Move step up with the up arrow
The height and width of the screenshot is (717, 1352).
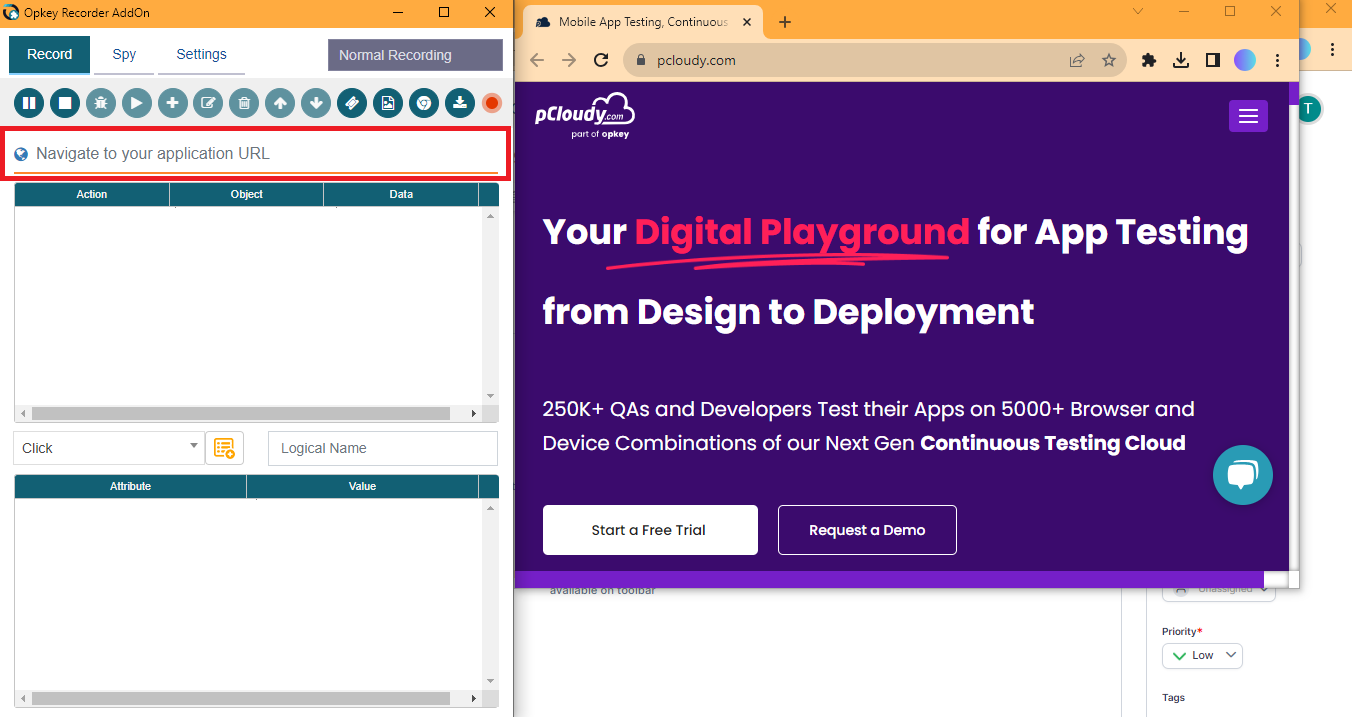(x=280, y=102)
